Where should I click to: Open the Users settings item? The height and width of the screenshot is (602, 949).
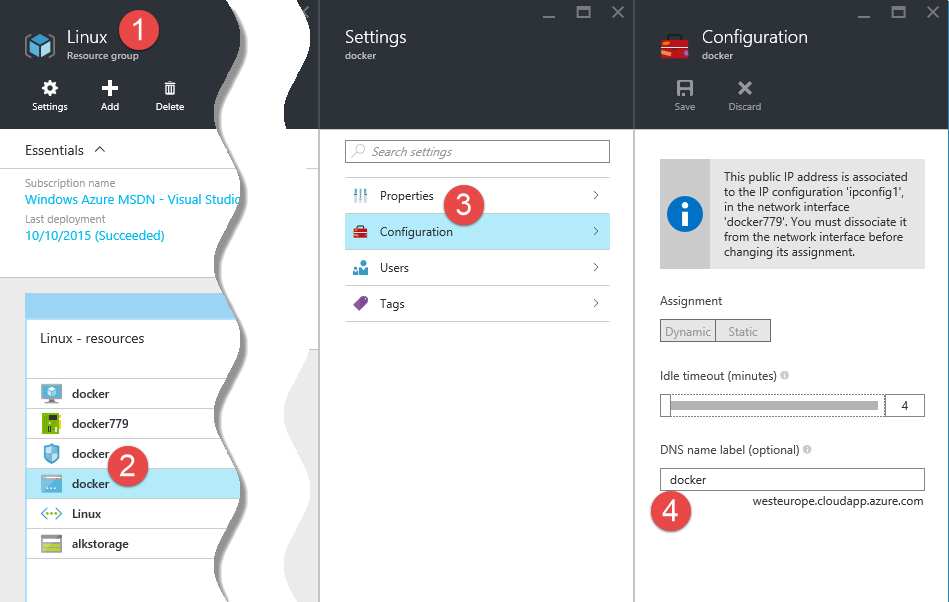tap(394, 268)
